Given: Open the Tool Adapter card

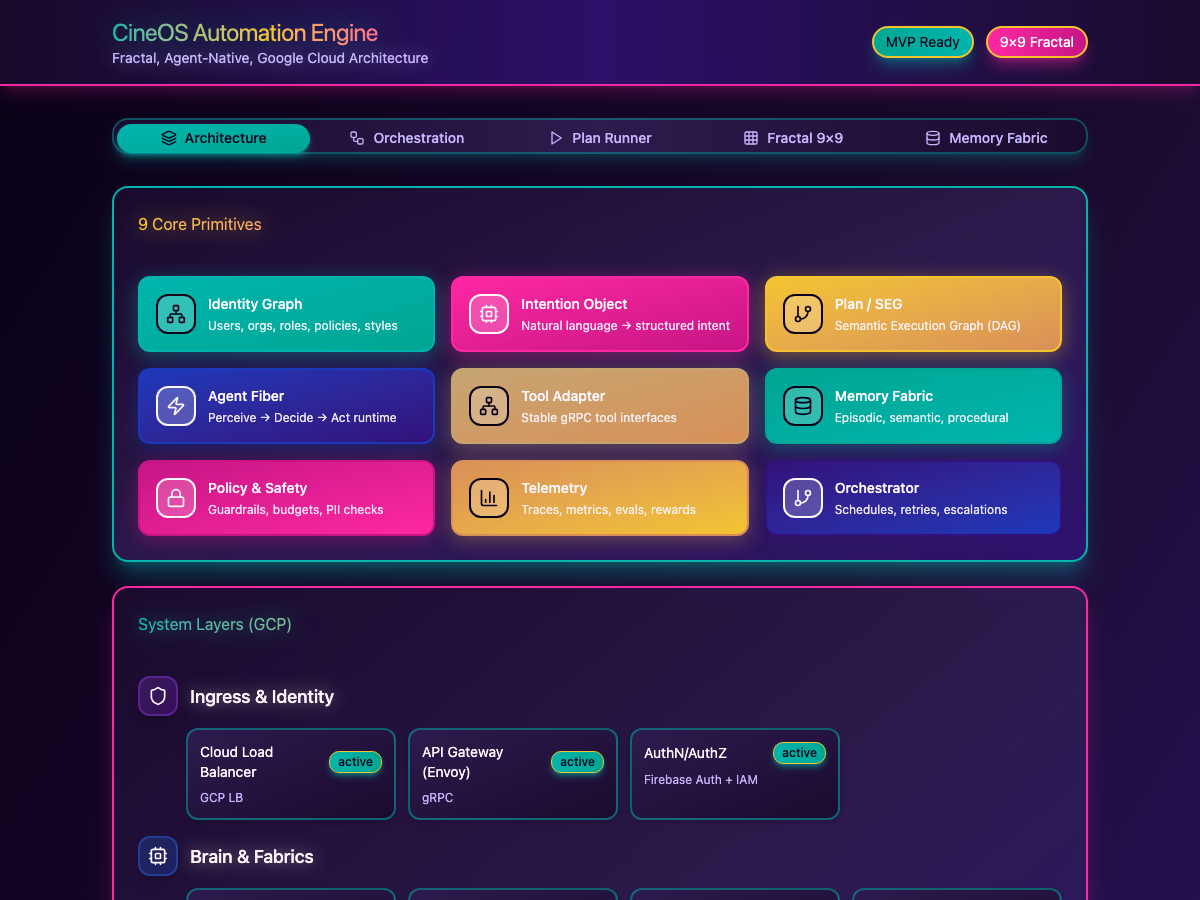Looking at the screenshot, I should click(600, 406).
